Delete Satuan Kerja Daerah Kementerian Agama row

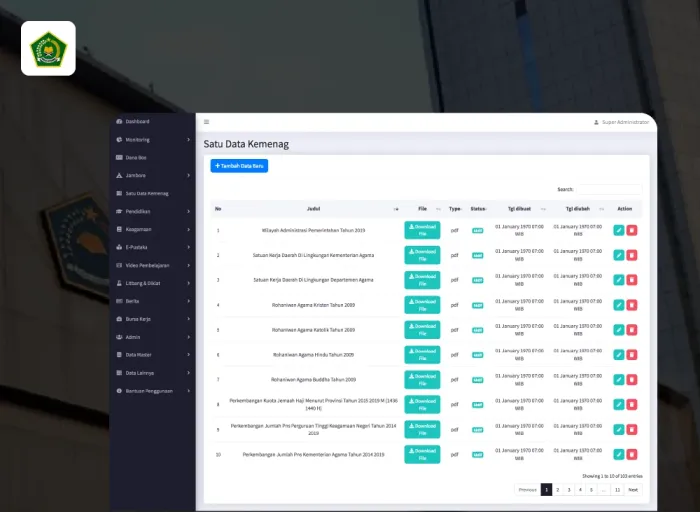coord(631,255)
